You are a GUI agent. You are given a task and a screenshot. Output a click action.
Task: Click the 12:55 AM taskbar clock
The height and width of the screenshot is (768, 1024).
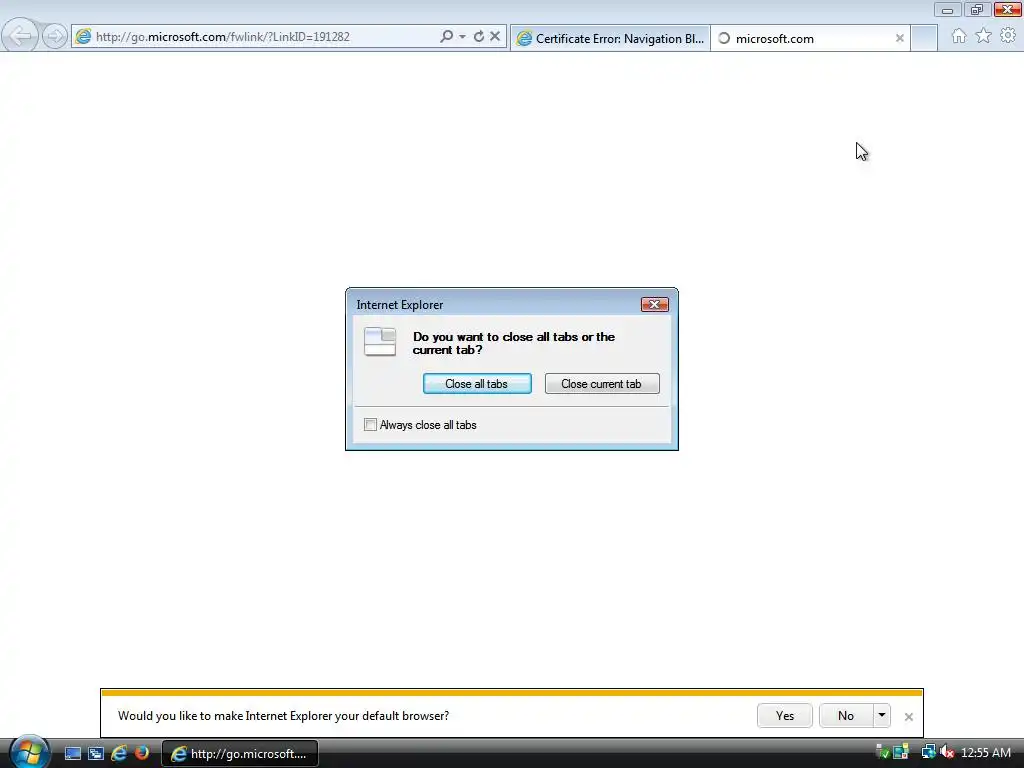click(x=985, y=753)
